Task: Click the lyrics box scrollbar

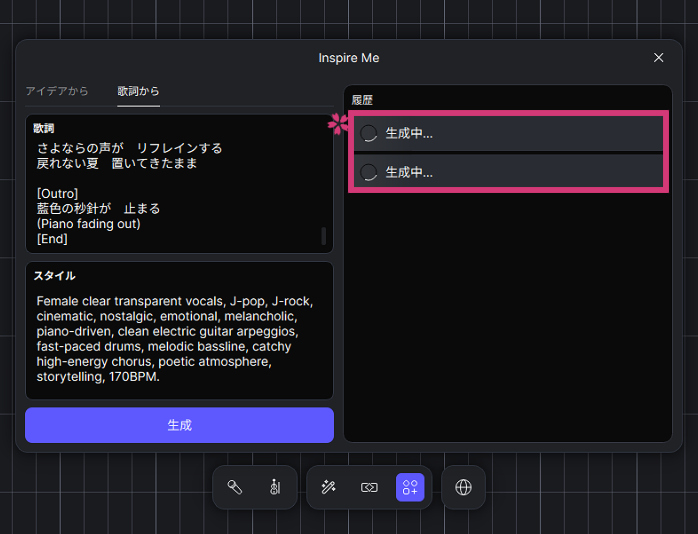Action: click(x=323, y=236)
